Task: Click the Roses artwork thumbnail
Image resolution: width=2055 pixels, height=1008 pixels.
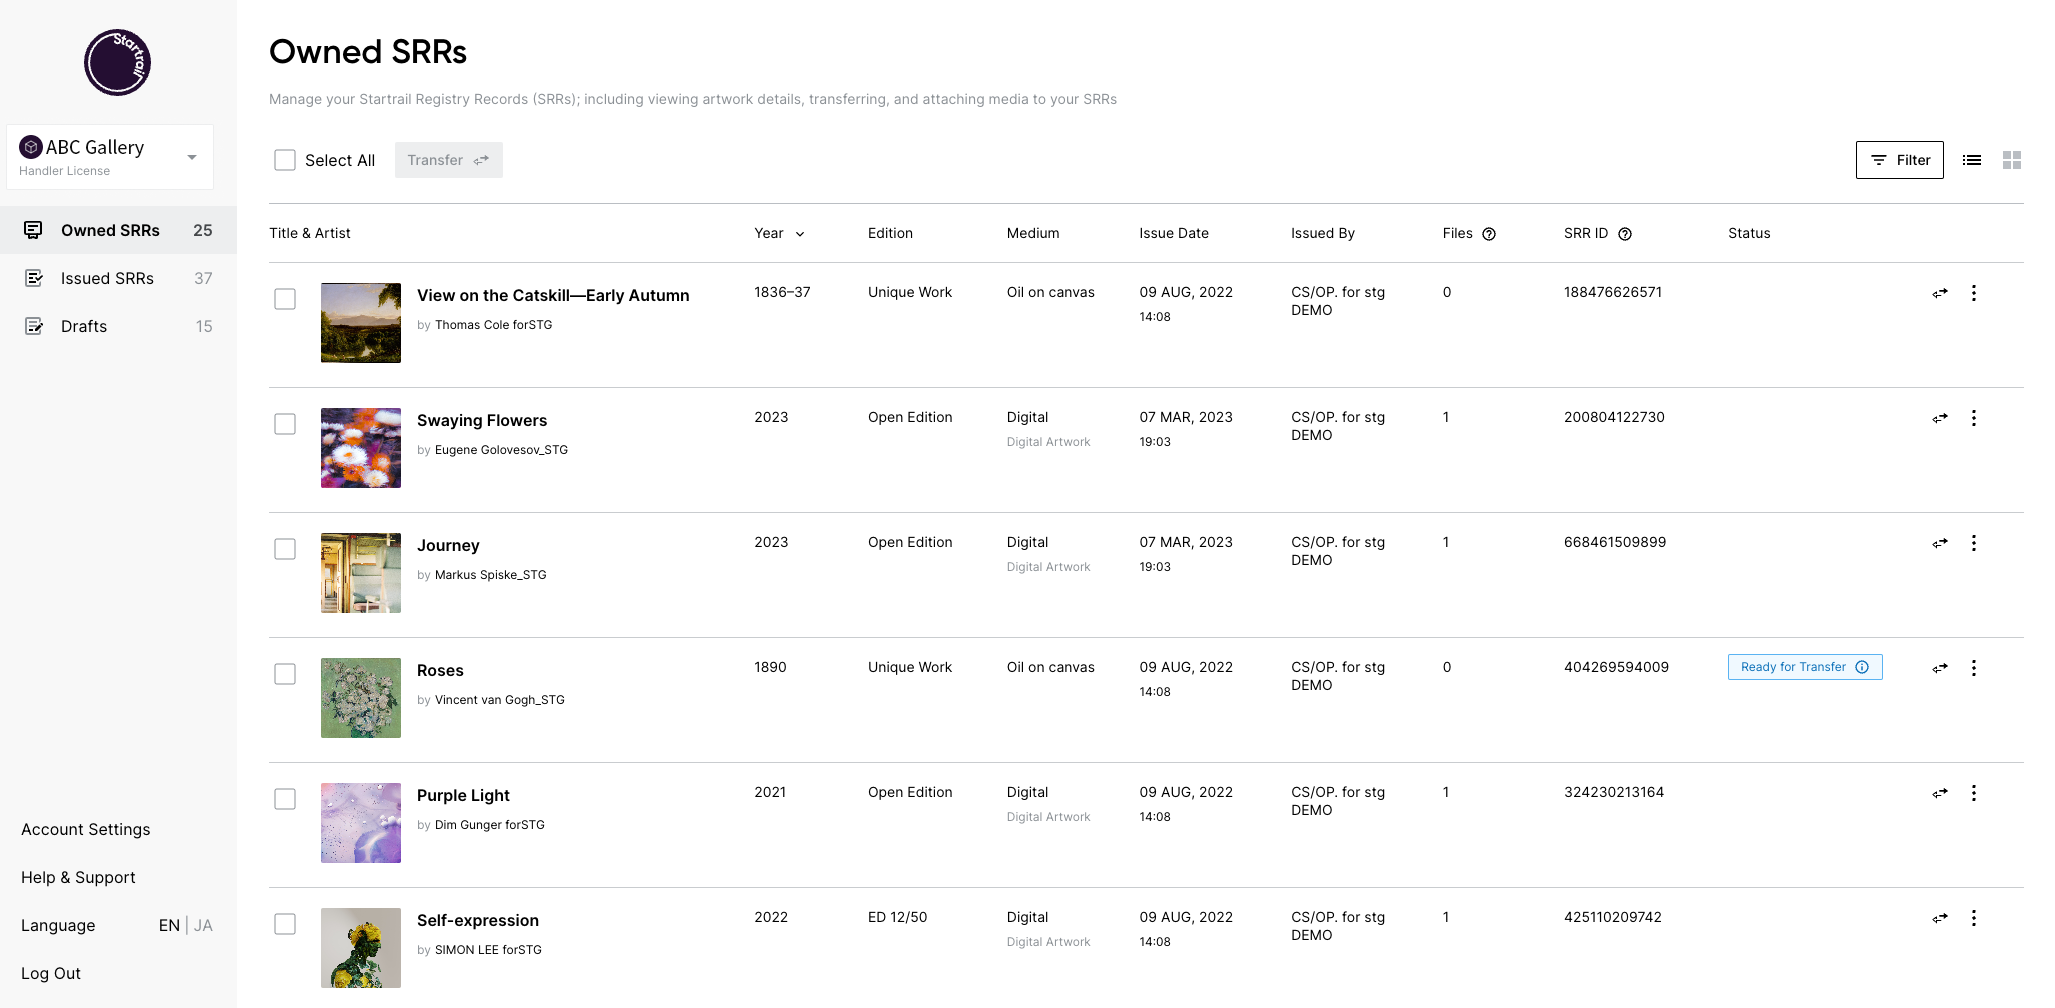Action: 361,698
